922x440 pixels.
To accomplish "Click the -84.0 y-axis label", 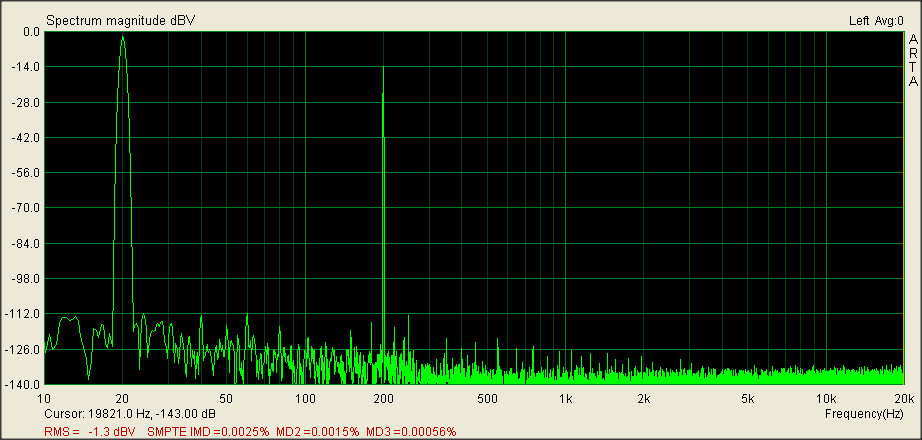I will pos(27,244).
